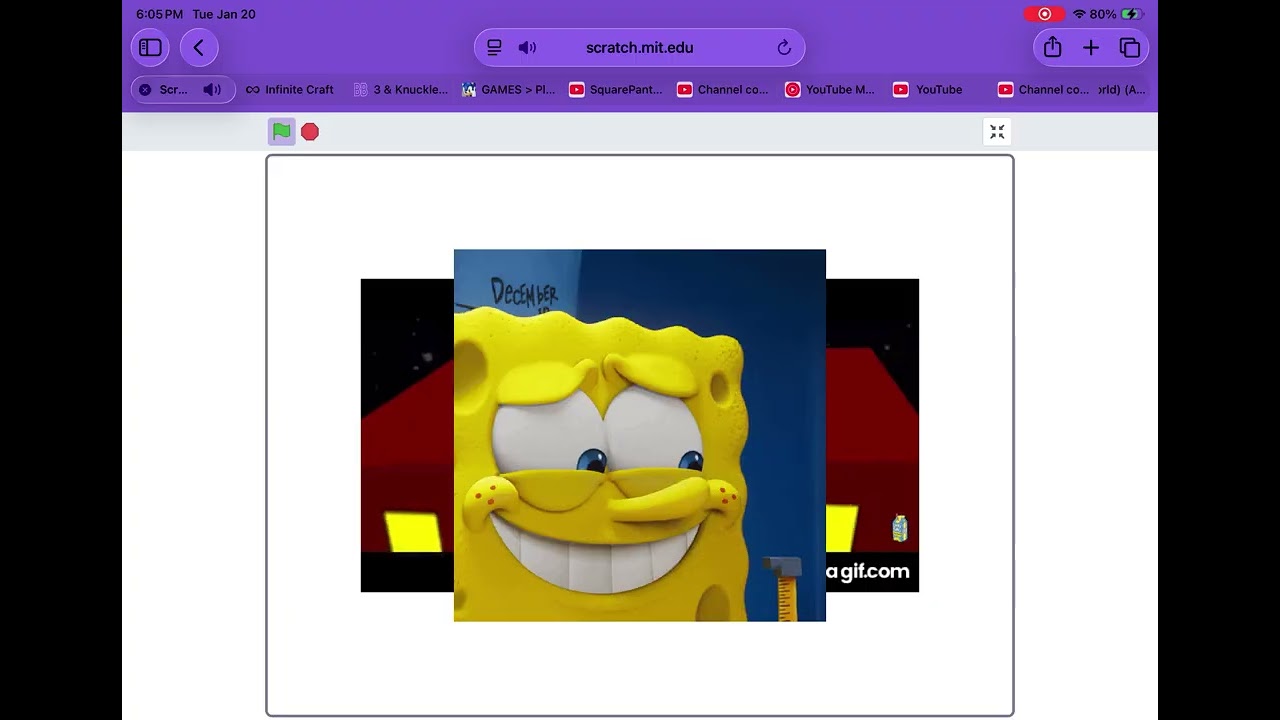This screenshot has width=1280, height=720.
Task: Mute the Scratch tab audio icon
Action: click(x=212, y=90)
